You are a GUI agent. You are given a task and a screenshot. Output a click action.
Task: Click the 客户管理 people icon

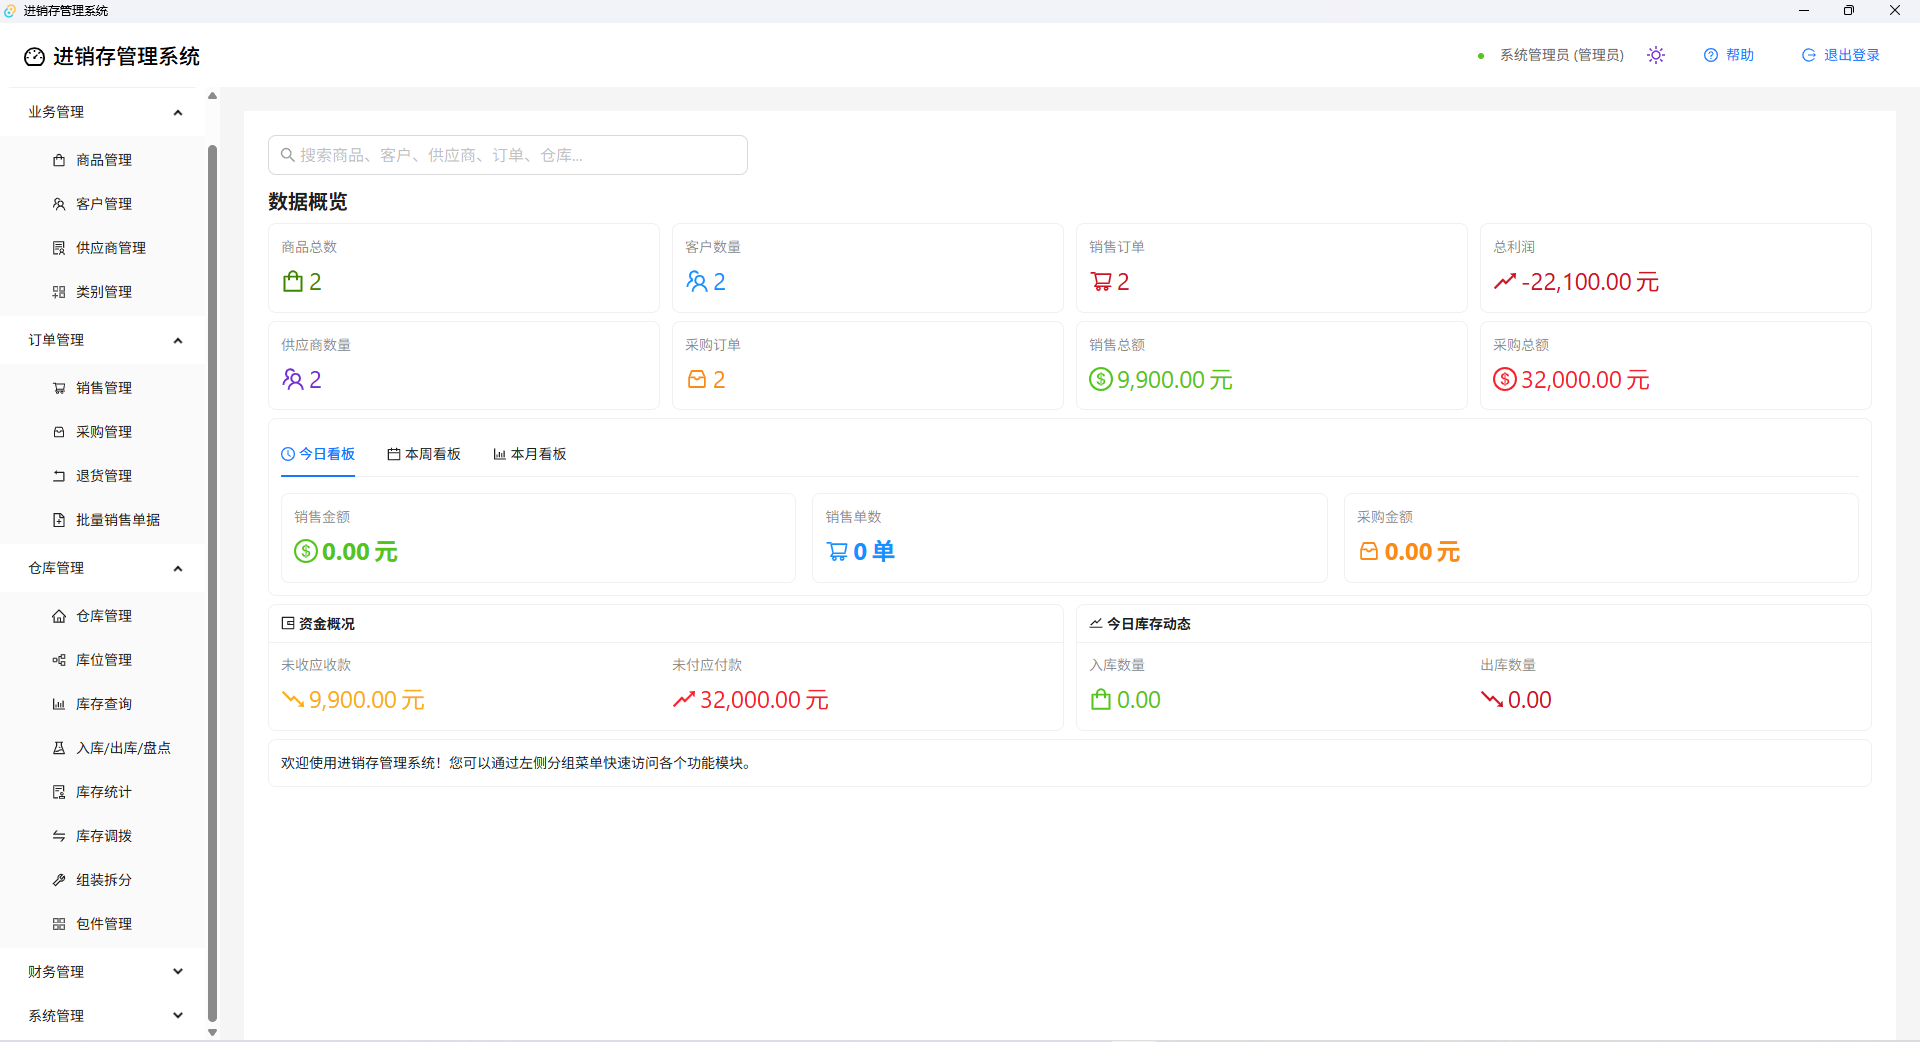59,204
